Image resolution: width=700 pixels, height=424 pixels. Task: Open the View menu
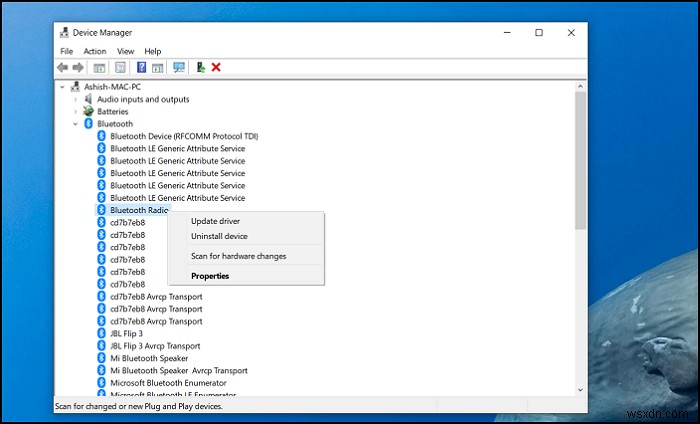point(125,51)
